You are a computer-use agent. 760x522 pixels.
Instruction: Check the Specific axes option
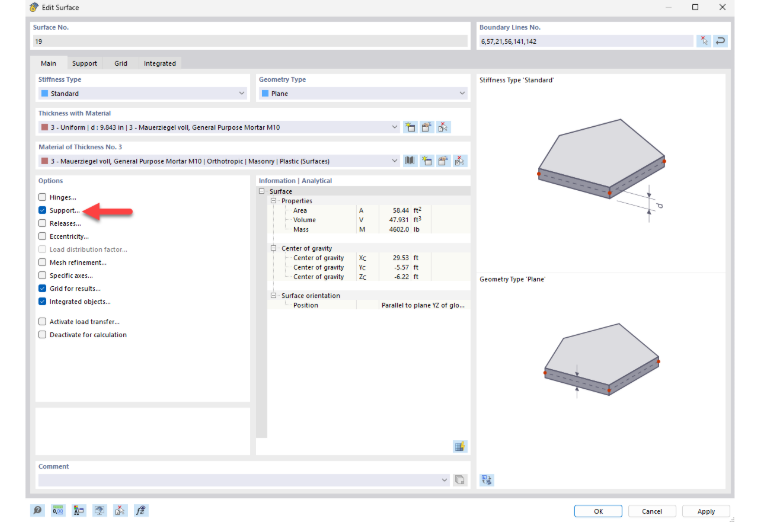point(42,275)
